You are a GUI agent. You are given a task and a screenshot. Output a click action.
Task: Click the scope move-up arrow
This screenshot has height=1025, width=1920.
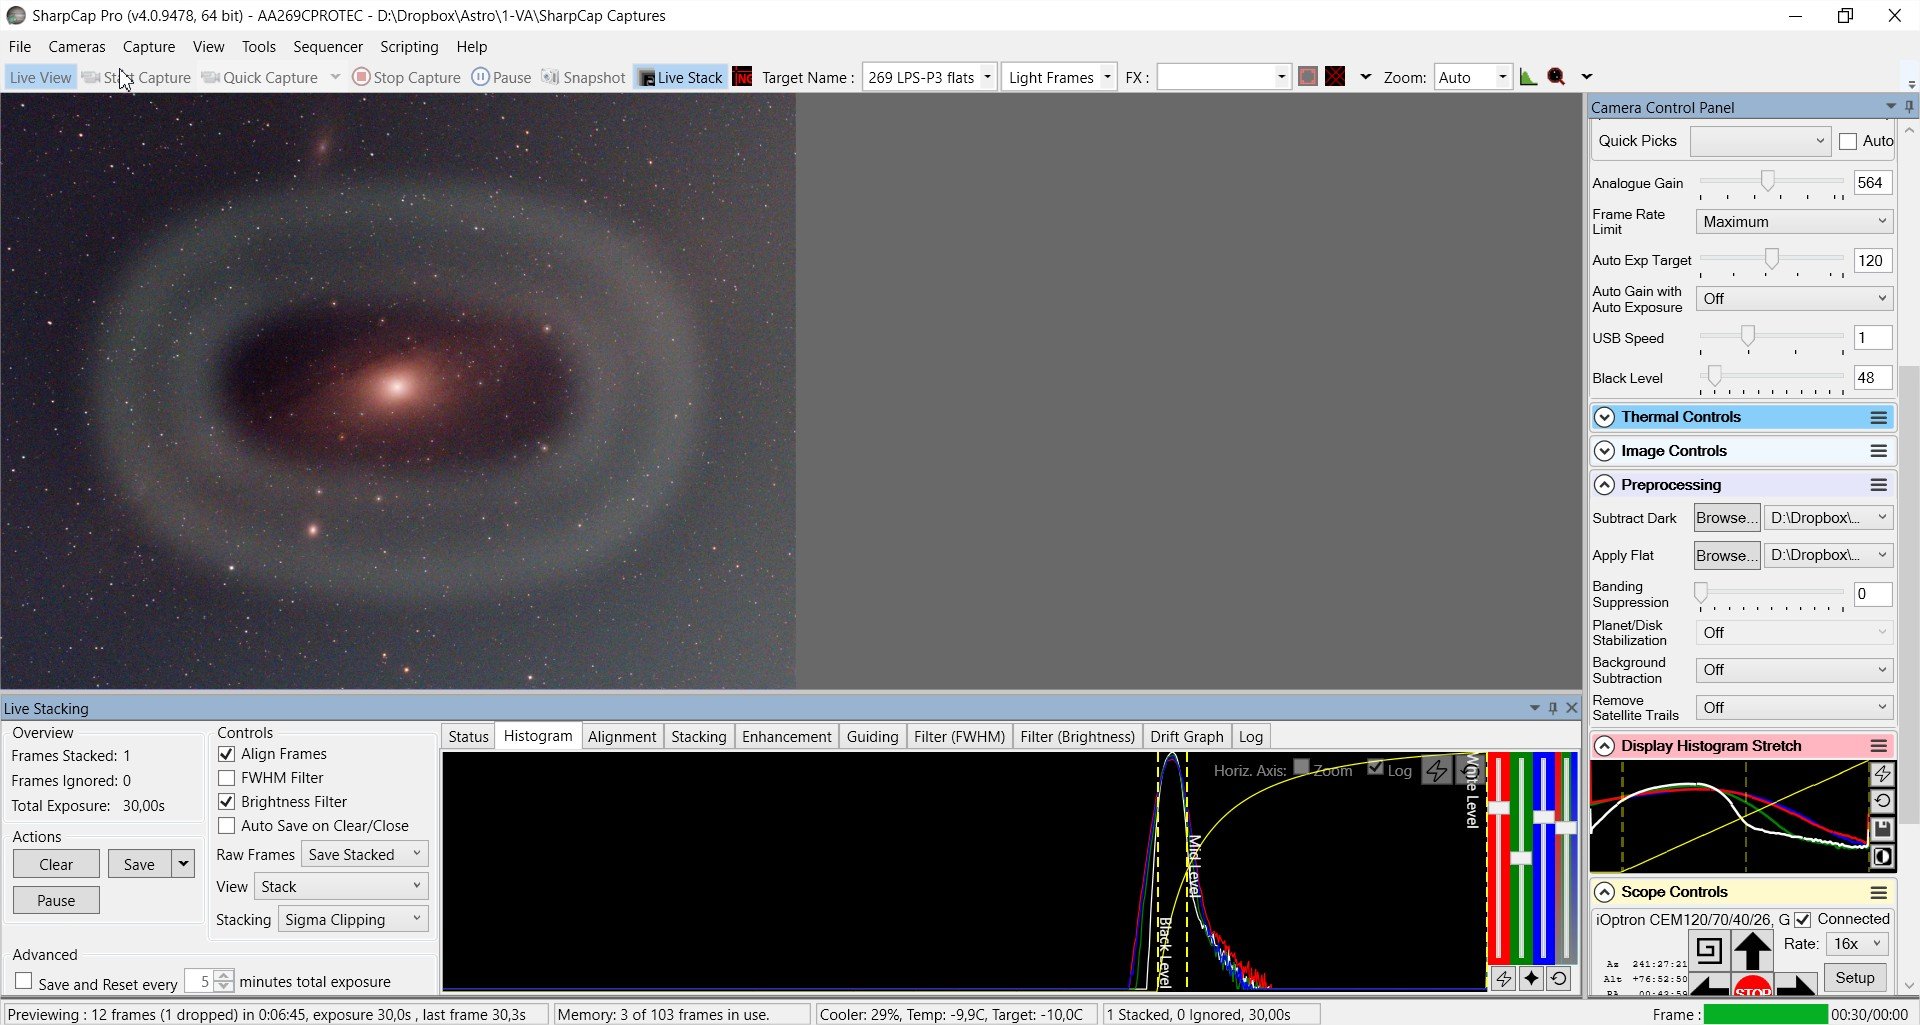[x=1752, y=950]
